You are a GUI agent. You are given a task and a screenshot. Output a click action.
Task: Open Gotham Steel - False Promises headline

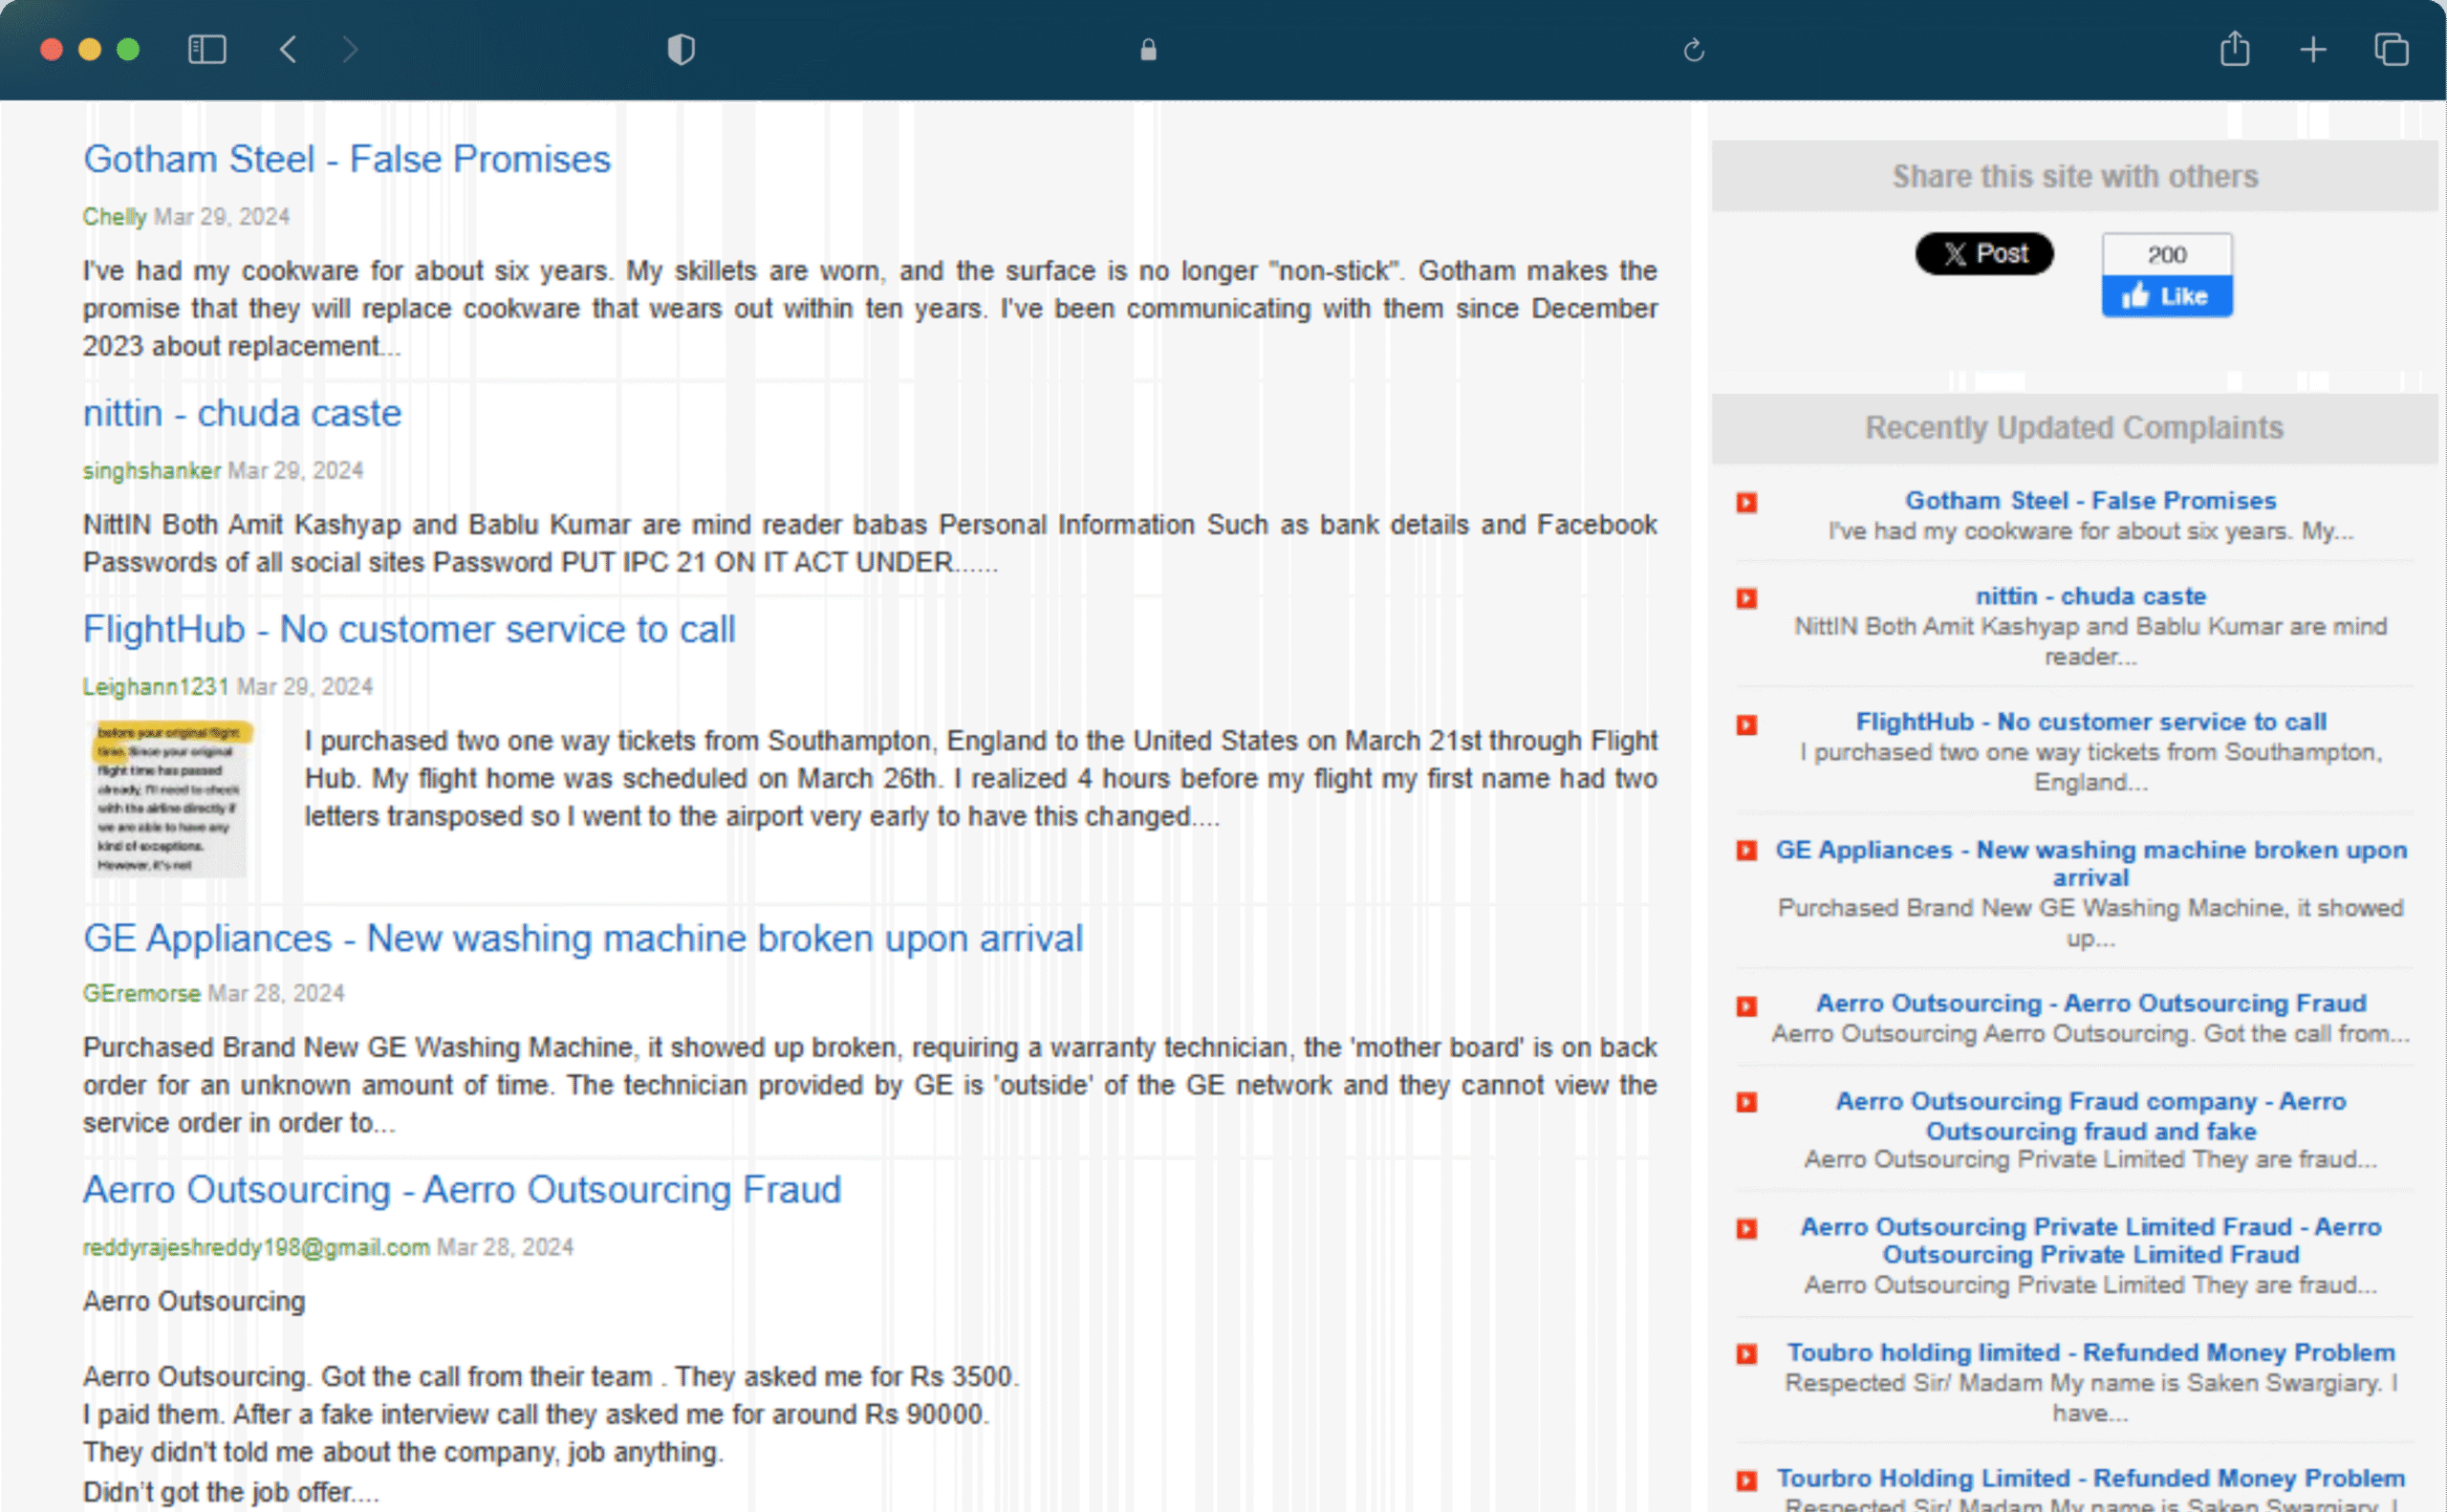click(346, 159)
